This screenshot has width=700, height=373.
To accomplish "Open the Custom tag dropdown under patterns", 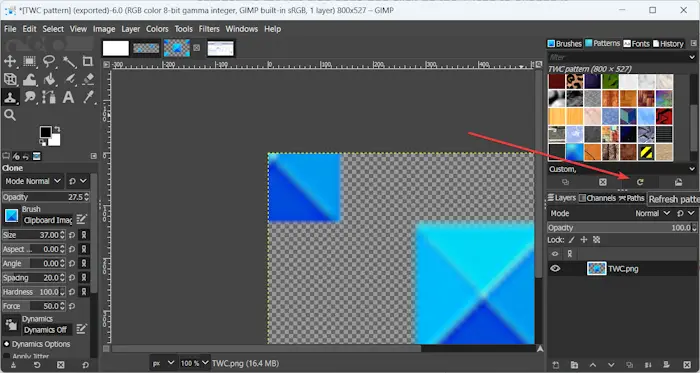I will click(x=622, y=169).
